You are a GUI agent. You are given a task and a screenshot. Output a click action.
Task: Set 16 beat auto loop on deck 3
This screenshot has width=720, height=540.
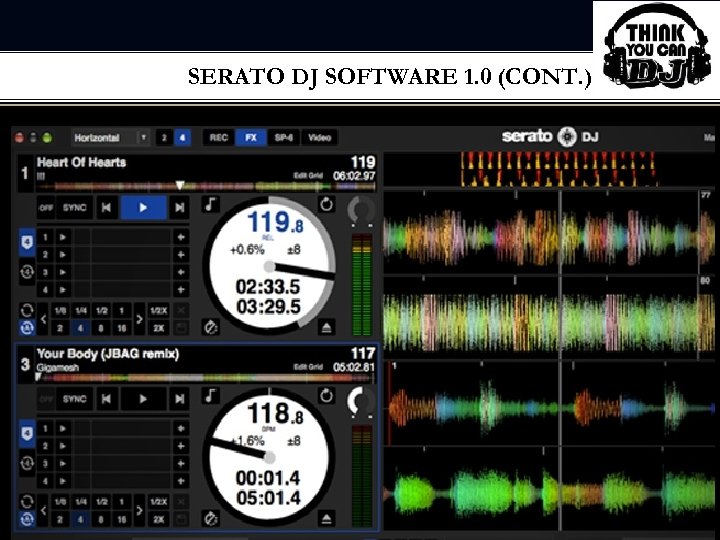(121, 520)
